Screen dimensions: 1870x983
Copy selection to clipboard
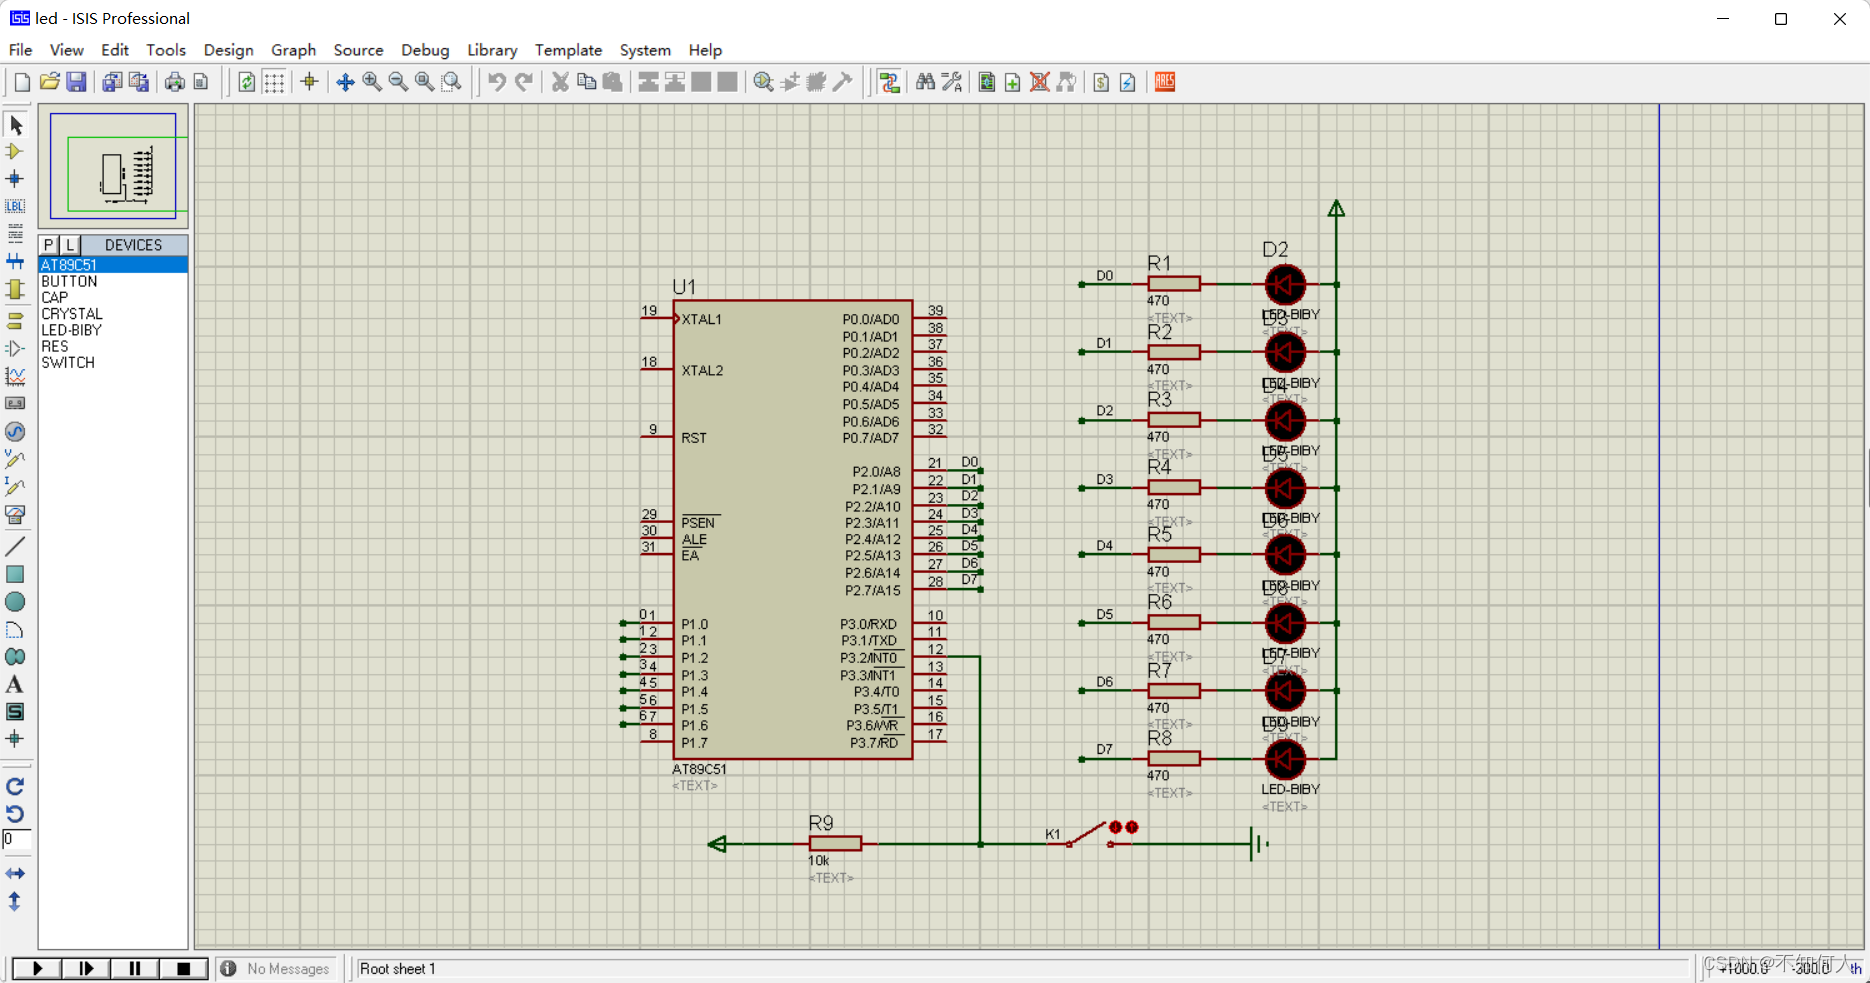coord(586,82)
